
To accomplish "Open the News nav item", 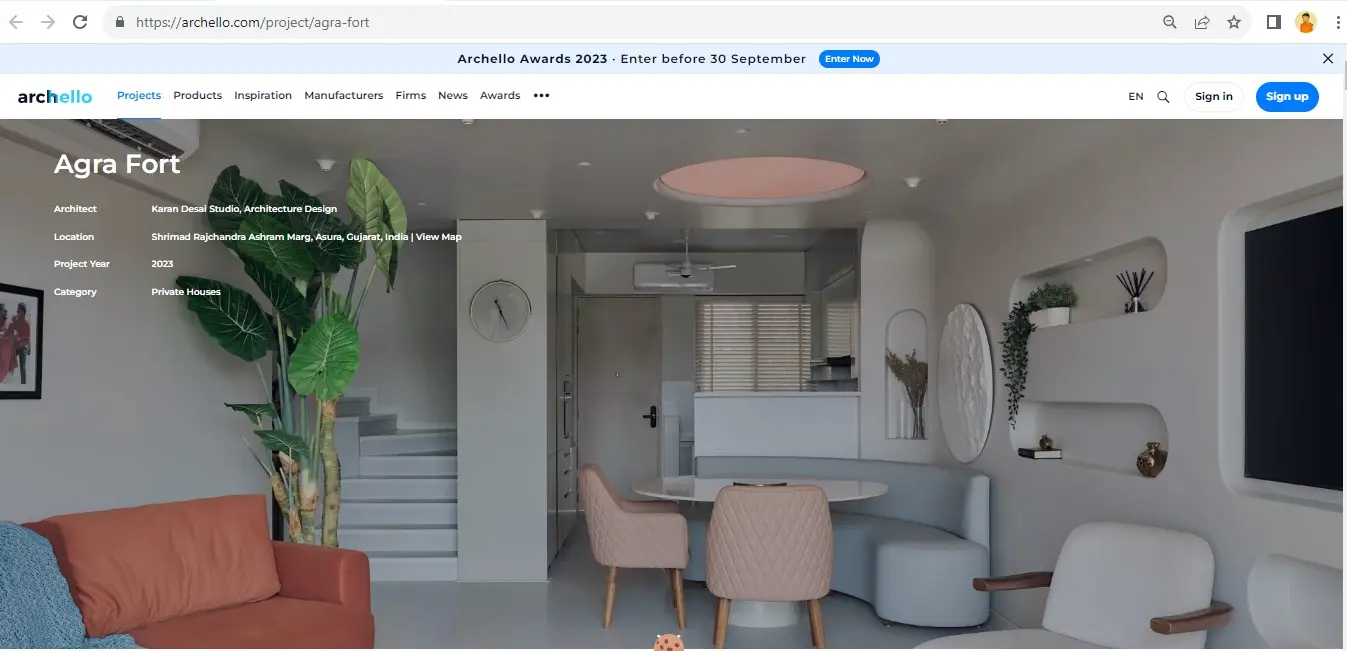I will [453, 96].
